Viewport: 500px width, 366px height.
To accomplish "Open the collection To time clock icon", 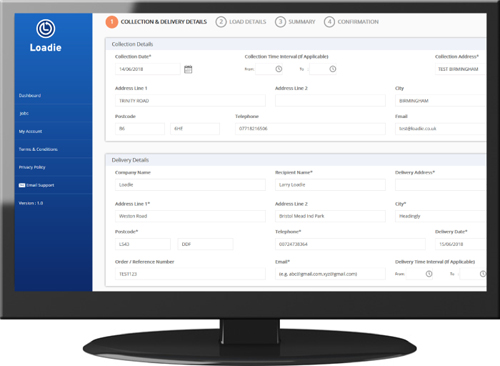I will pos(333,69).
